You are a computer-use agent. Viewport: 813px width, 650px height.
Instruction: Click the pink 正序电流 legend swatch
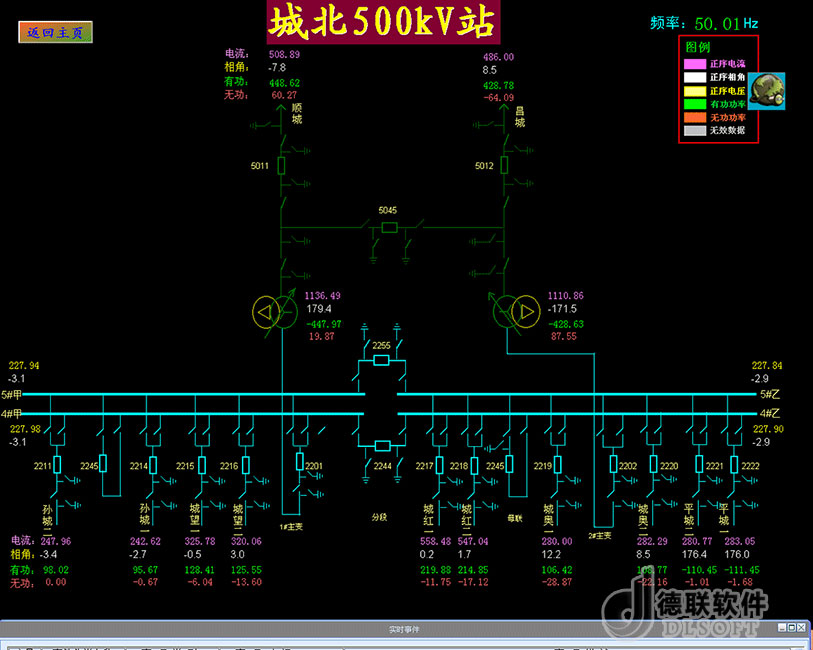694,63
